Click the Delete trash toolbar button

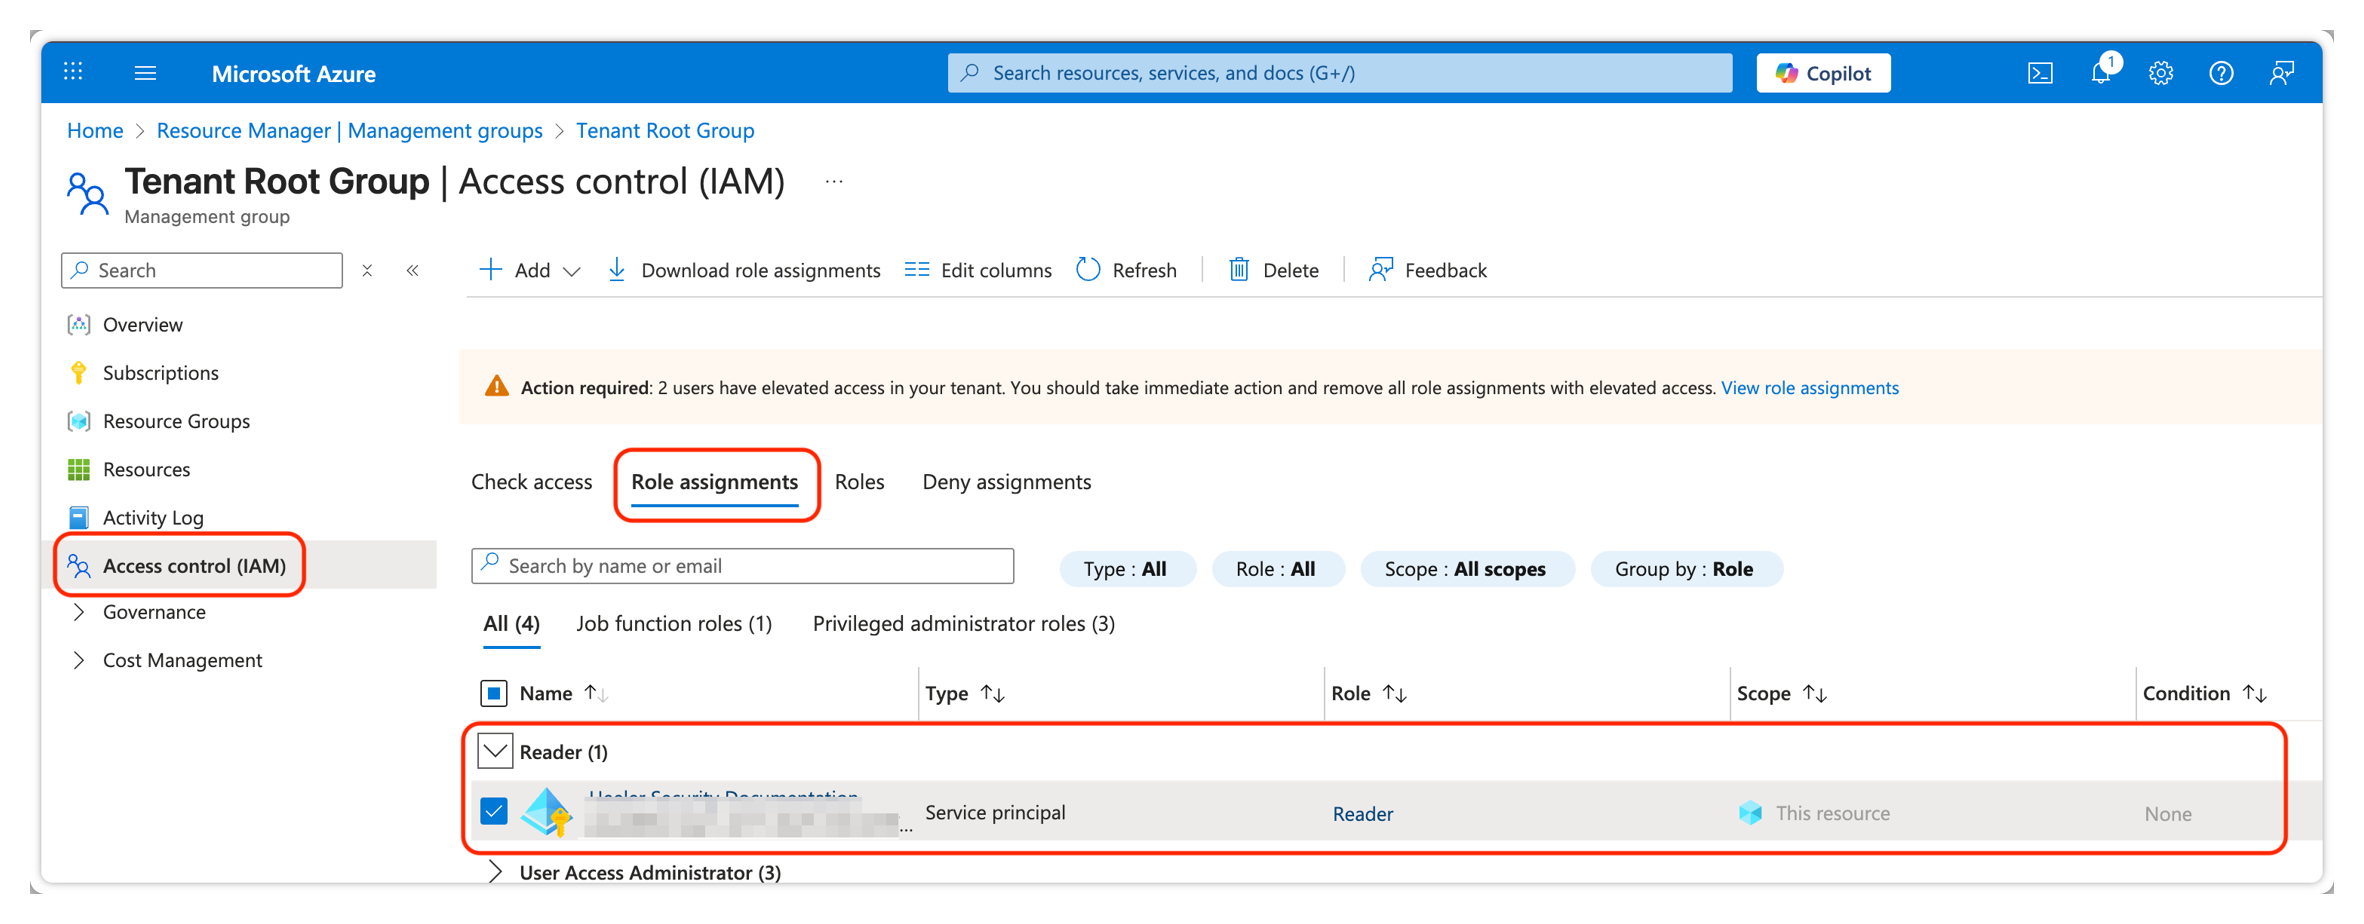pyautogui.click(x=1273, y=270)
